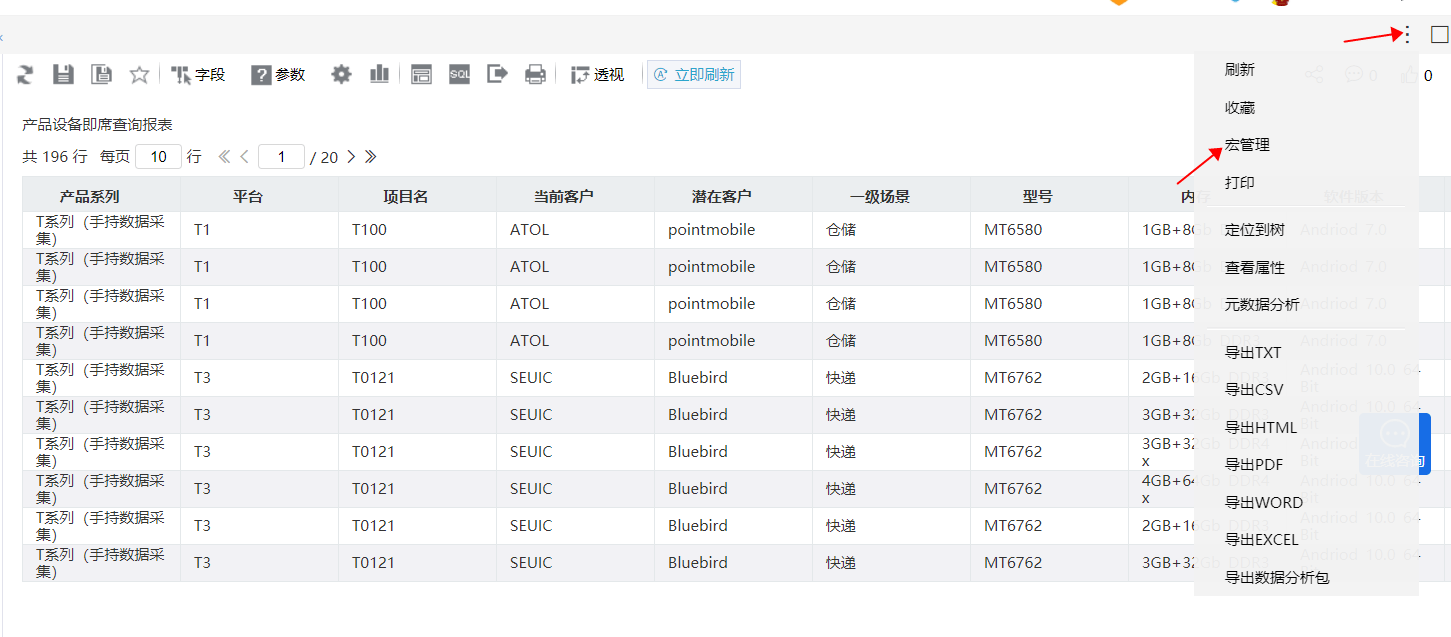The width and height of the screenshot is (1451, 637).
Task: Click the printer icon in the toolbar
Action: [x=536, y=74]
